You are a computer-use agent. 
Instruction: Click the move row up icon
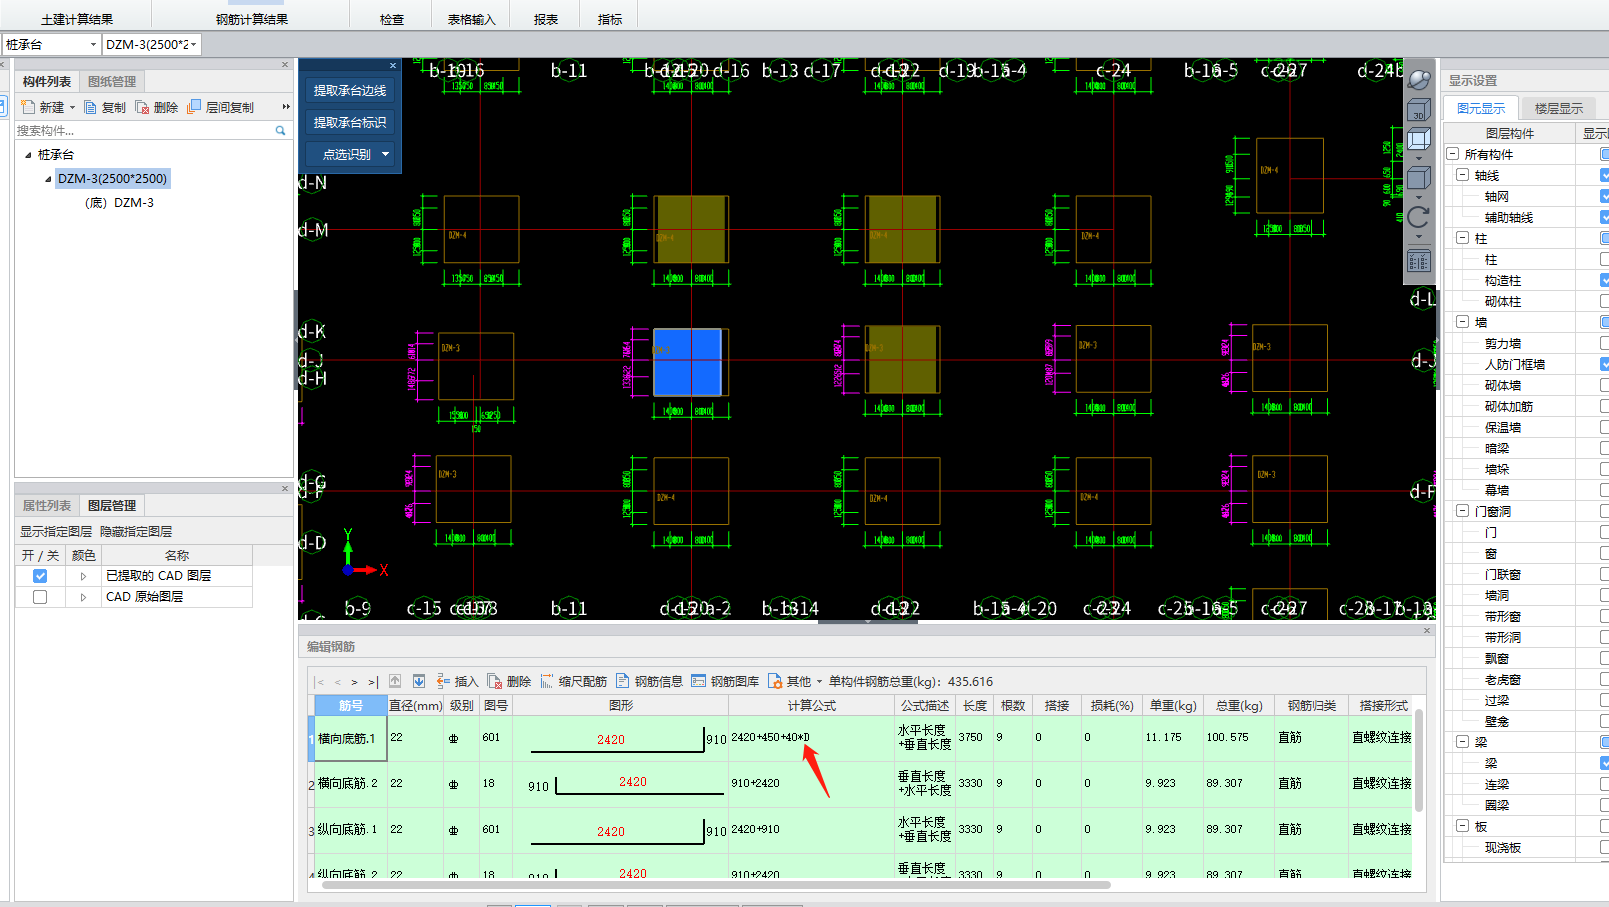point(395,681)
